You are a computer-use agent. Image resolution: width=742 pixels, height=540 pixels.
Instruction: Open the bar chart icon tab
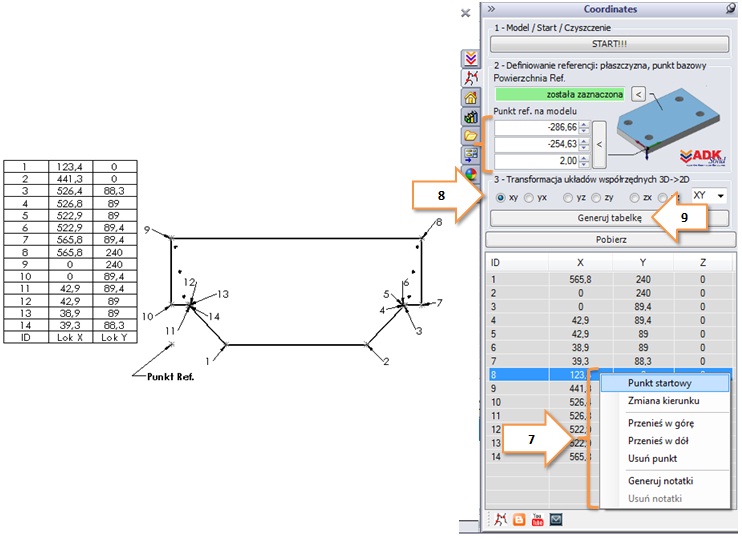[470, 116]
